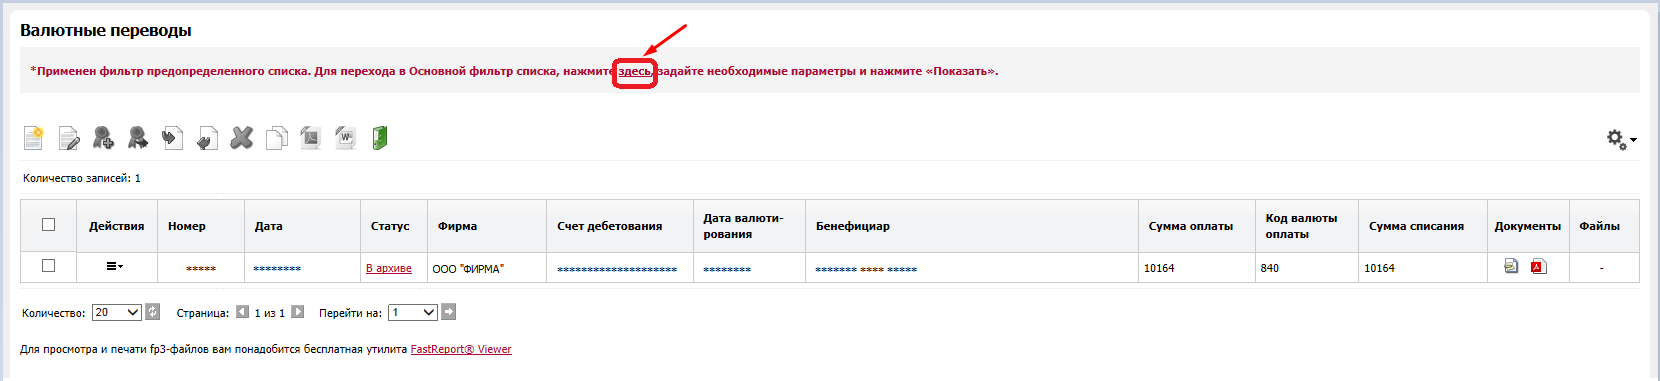
Task: Go to the next page arrow
Action: [297, 312]
